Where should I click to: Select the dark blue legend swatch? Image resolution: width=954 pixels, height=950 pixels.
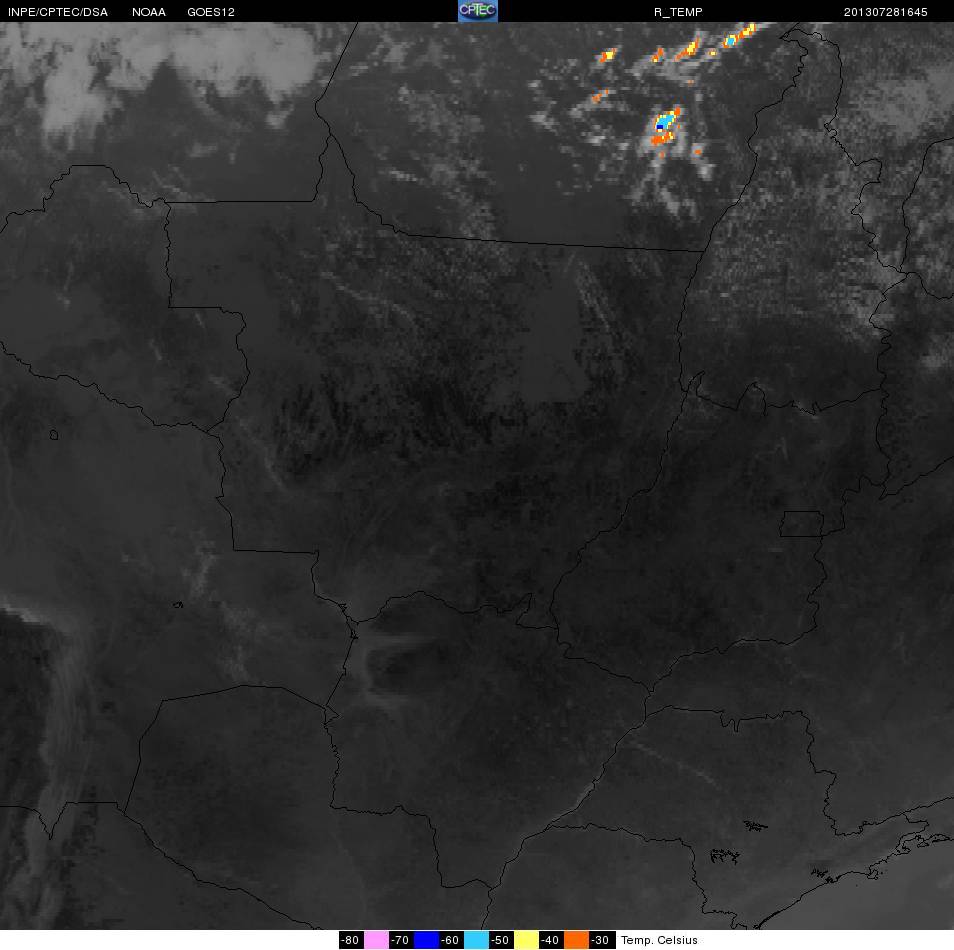427,940
